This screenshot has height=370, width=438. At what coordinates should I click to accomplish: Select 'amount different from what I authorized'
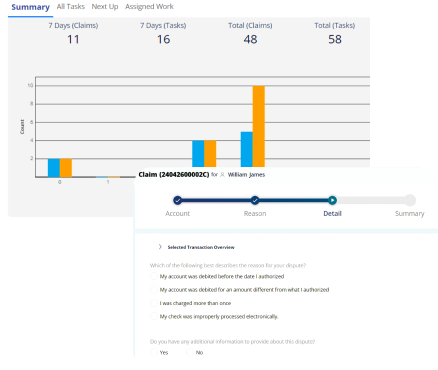pos(154,290)
